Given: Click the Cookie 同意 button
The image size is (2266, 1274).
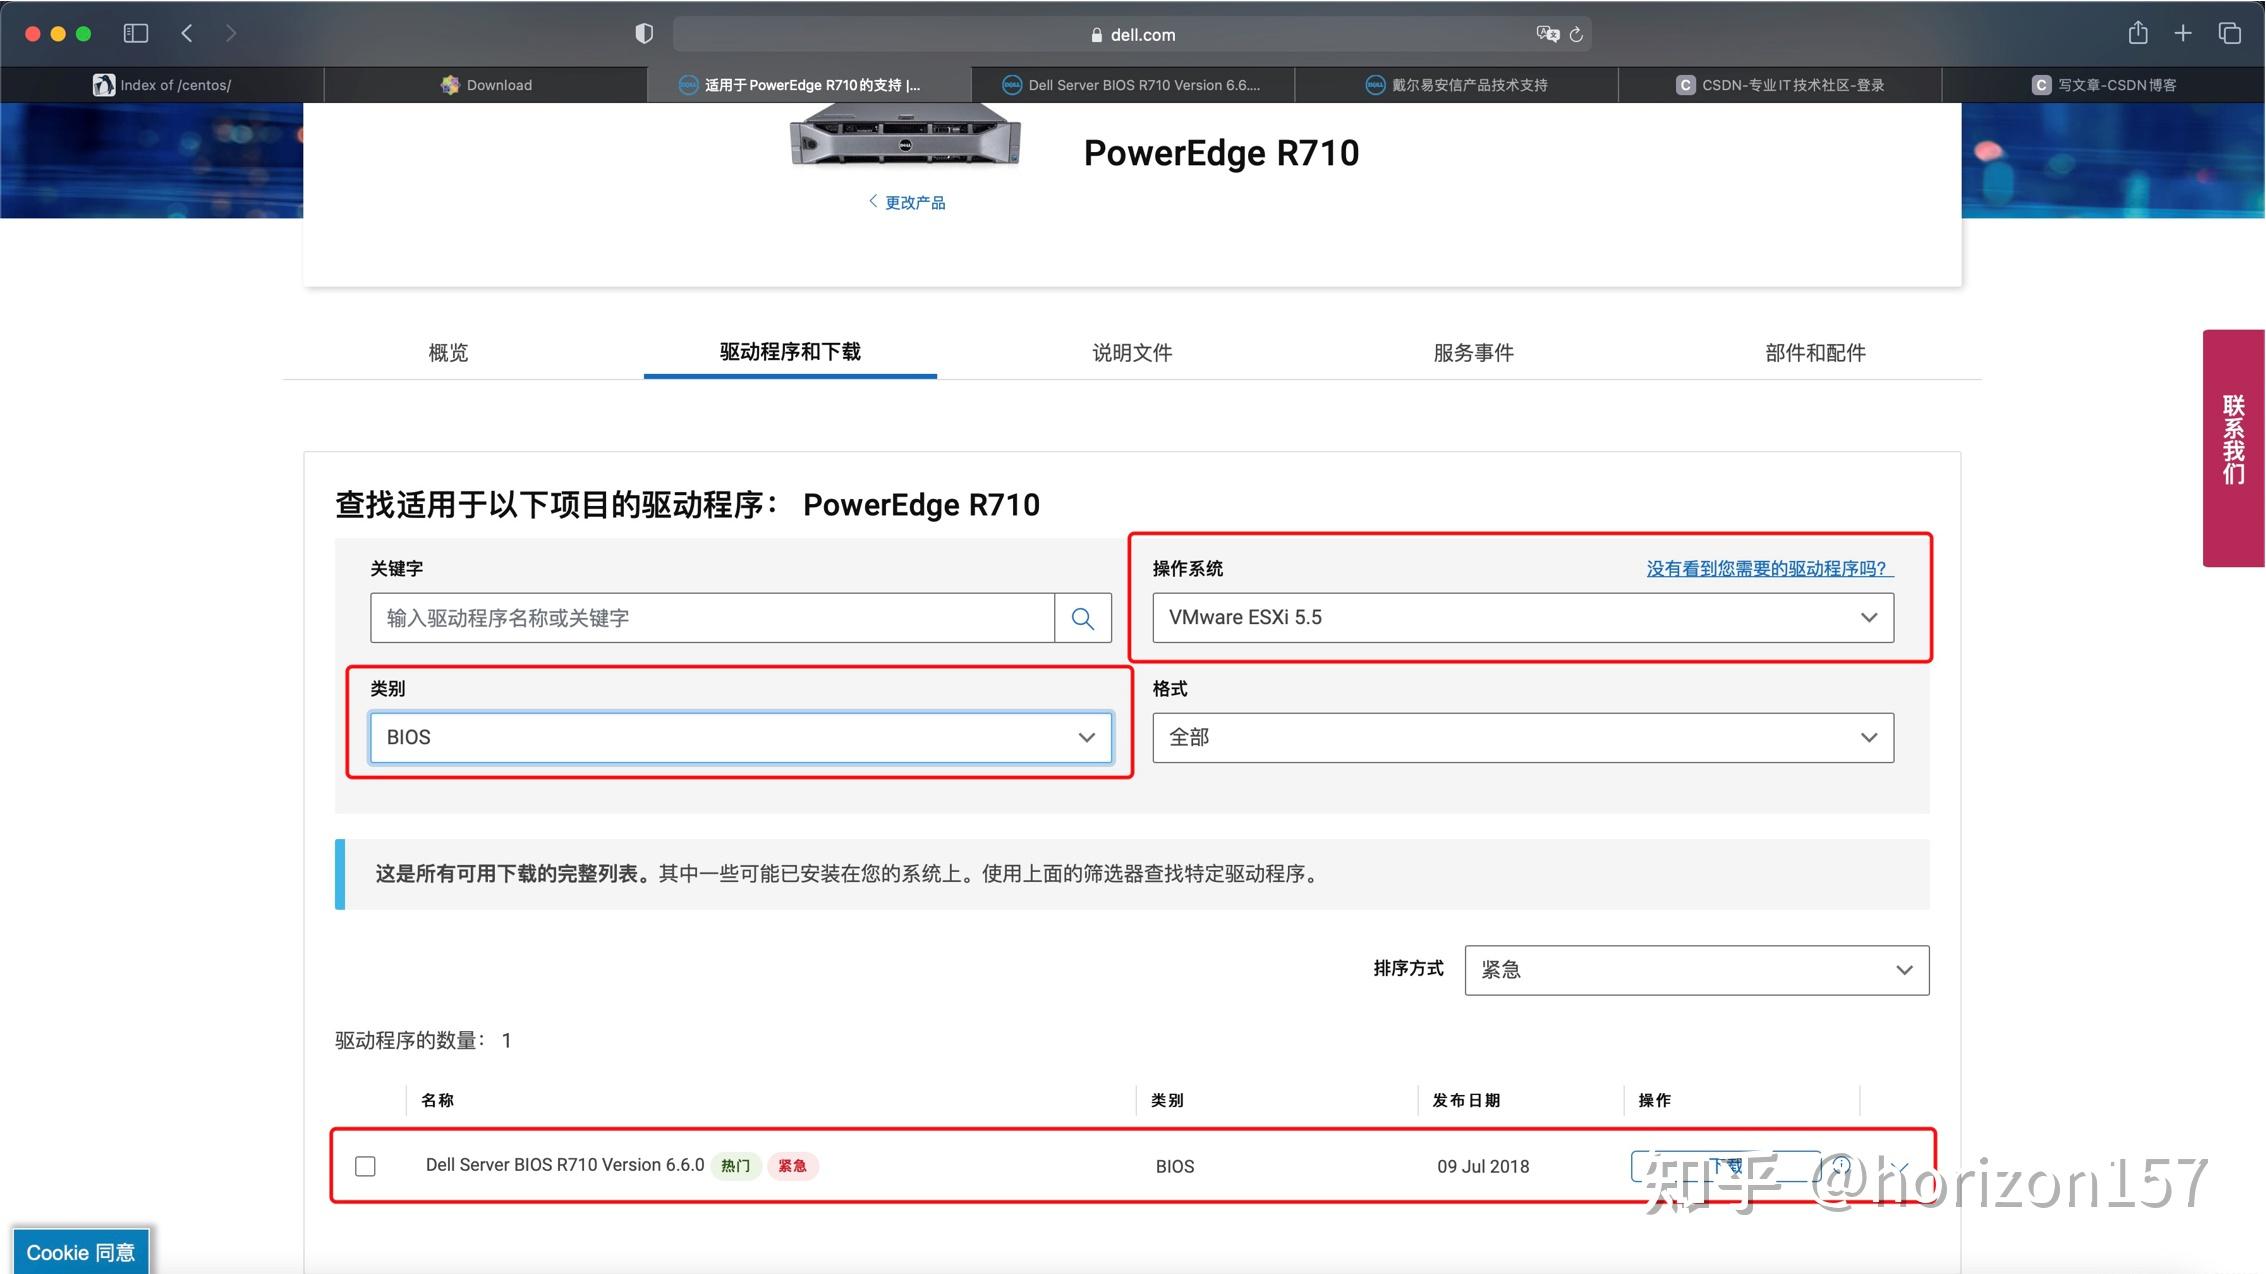Looking at the screenshot, I should point(81,1252).
